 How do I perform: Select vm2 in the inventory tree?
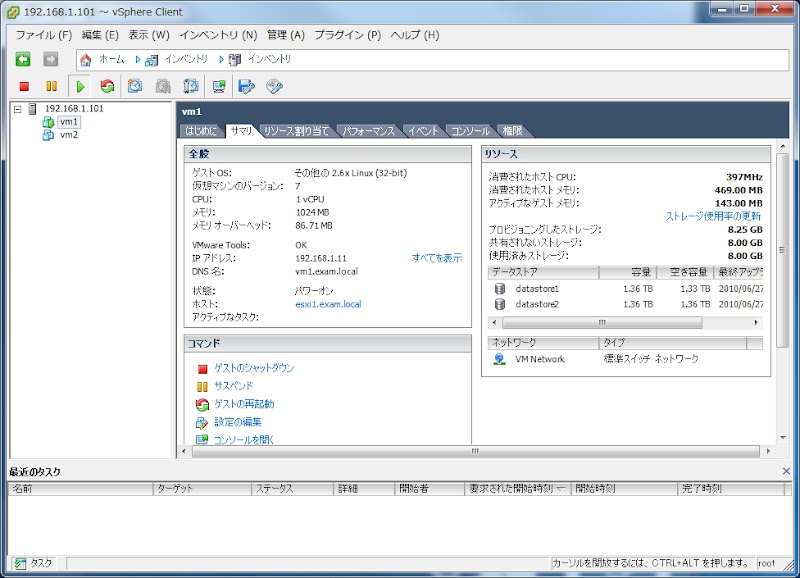point(68,135)
